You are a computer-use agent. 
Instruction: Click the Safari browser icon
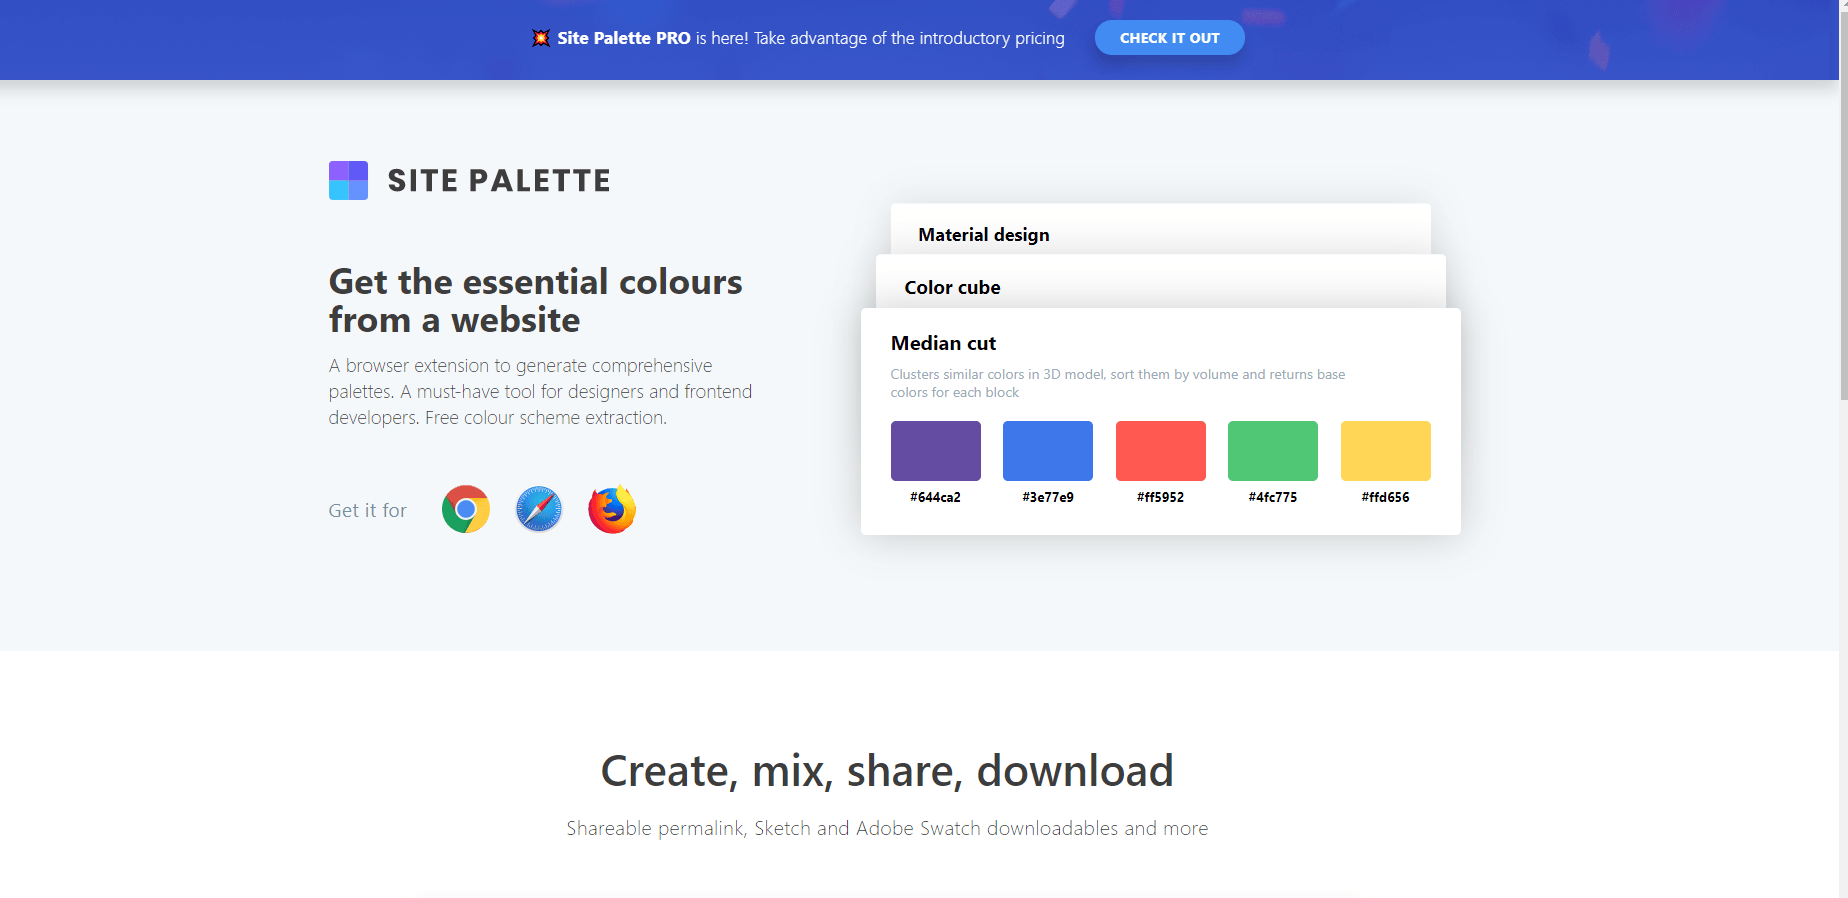tap(539, 509)
